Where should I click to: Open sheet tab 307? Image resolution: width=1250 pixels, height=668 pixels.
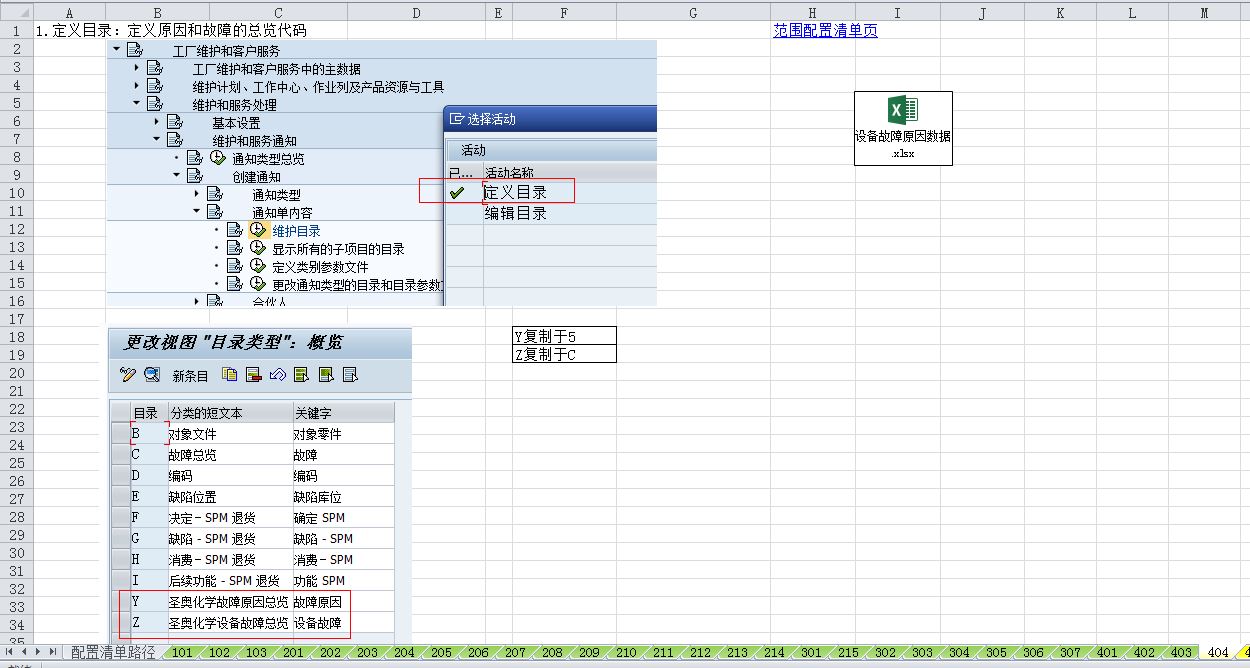pos(1070,653)
